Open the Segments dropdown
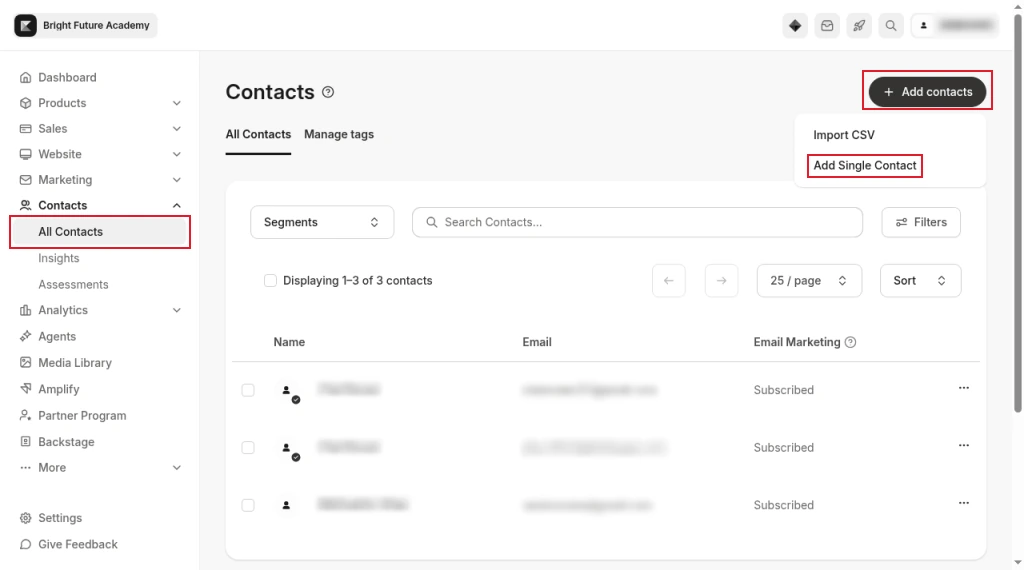This screenshot has height=570, width=1024. pos(322,222)
